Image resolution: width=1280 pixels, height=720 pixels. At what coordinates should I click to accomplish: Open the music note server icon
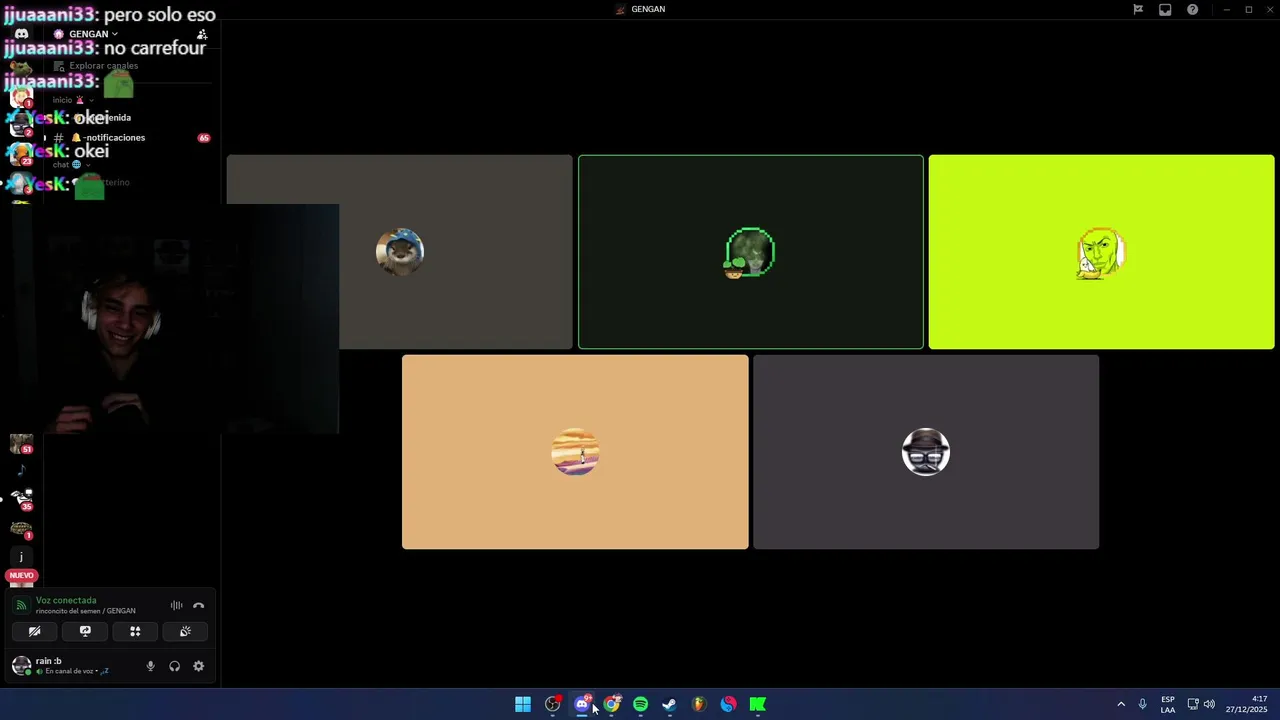21,470
